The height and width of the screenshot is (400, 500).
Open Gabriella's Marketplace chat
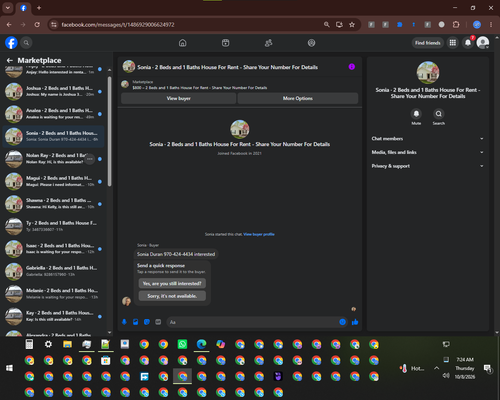[53, 271]
